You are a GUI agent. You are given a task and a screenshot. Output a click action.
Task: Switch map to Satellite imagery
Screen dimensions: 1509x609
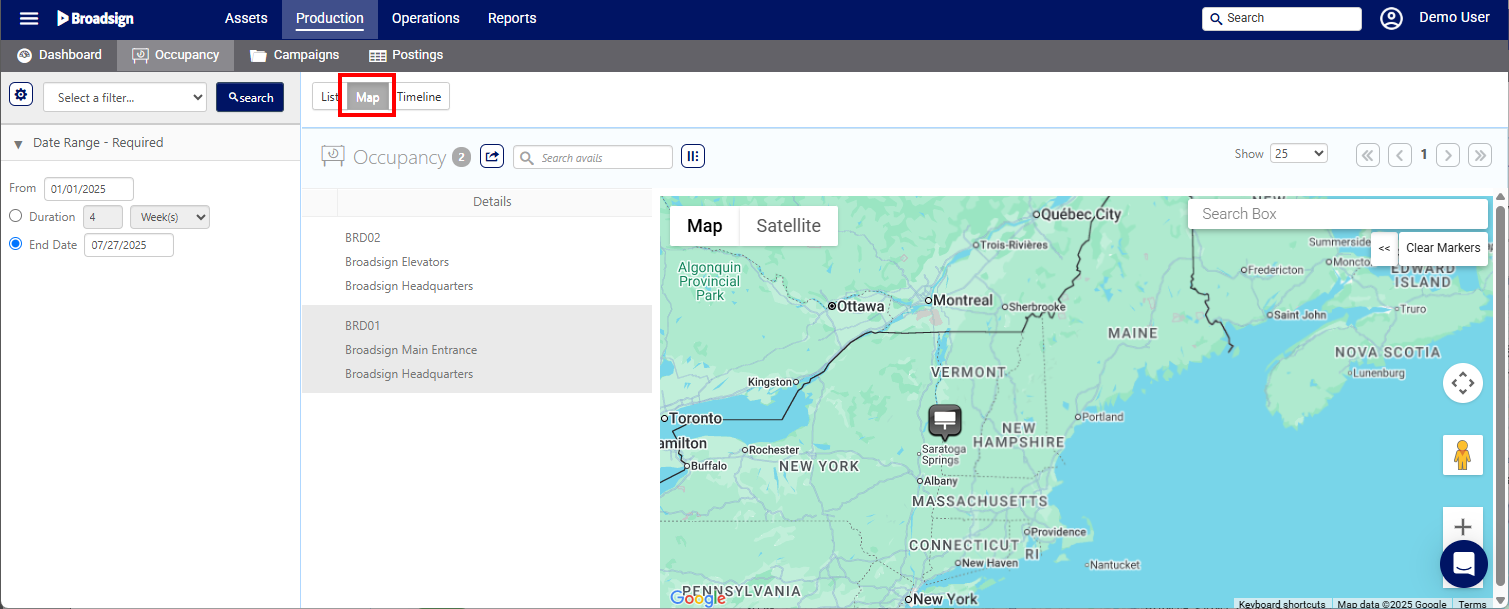point(789,226)
